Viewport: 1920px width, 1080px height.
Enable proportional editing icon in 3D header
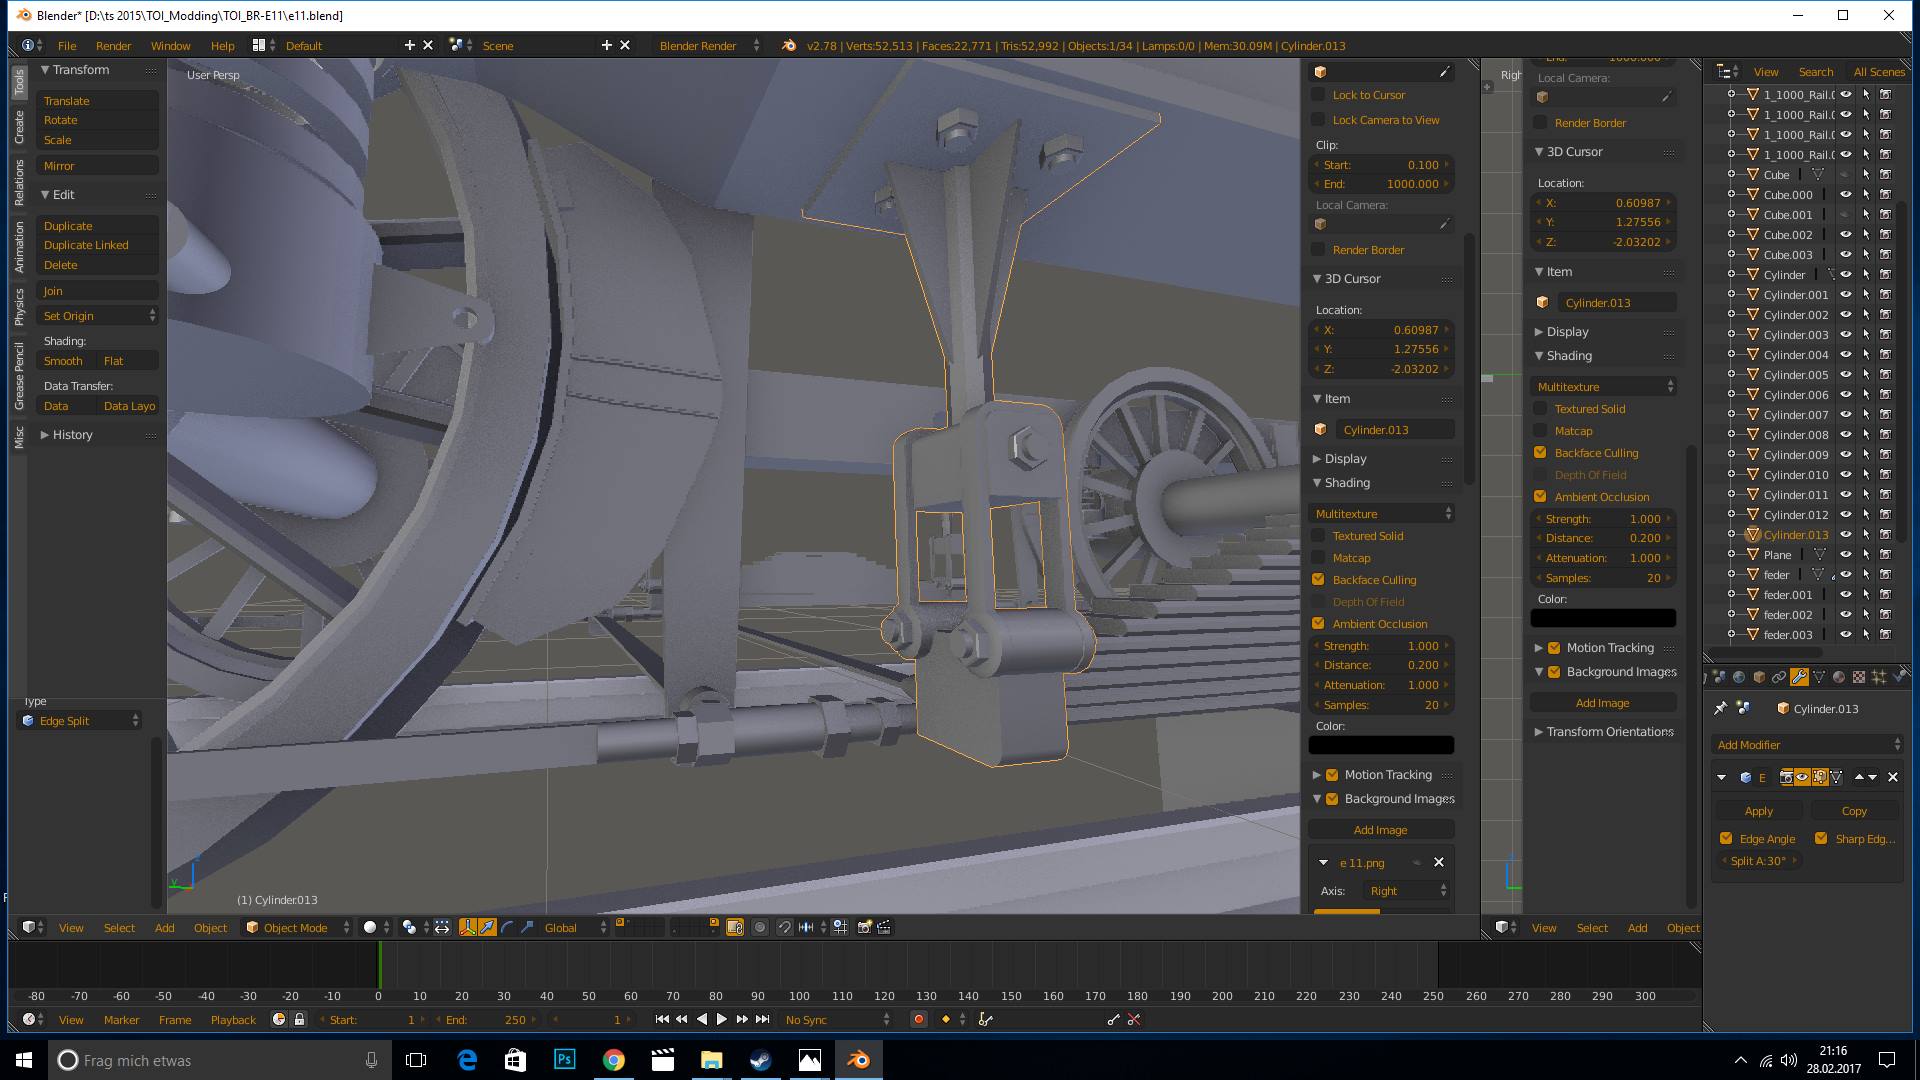pyautogui.click(x=760, y=927)
